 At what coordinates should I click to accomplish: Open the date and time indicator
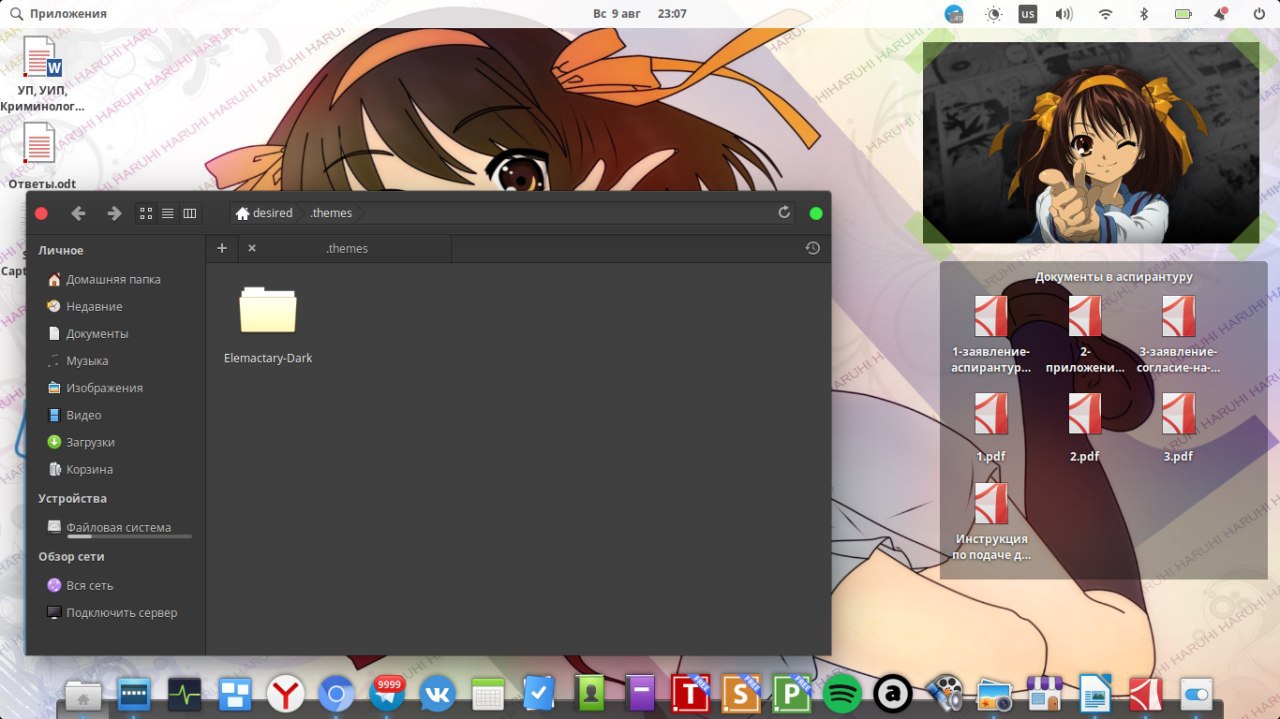click(640, 14)
